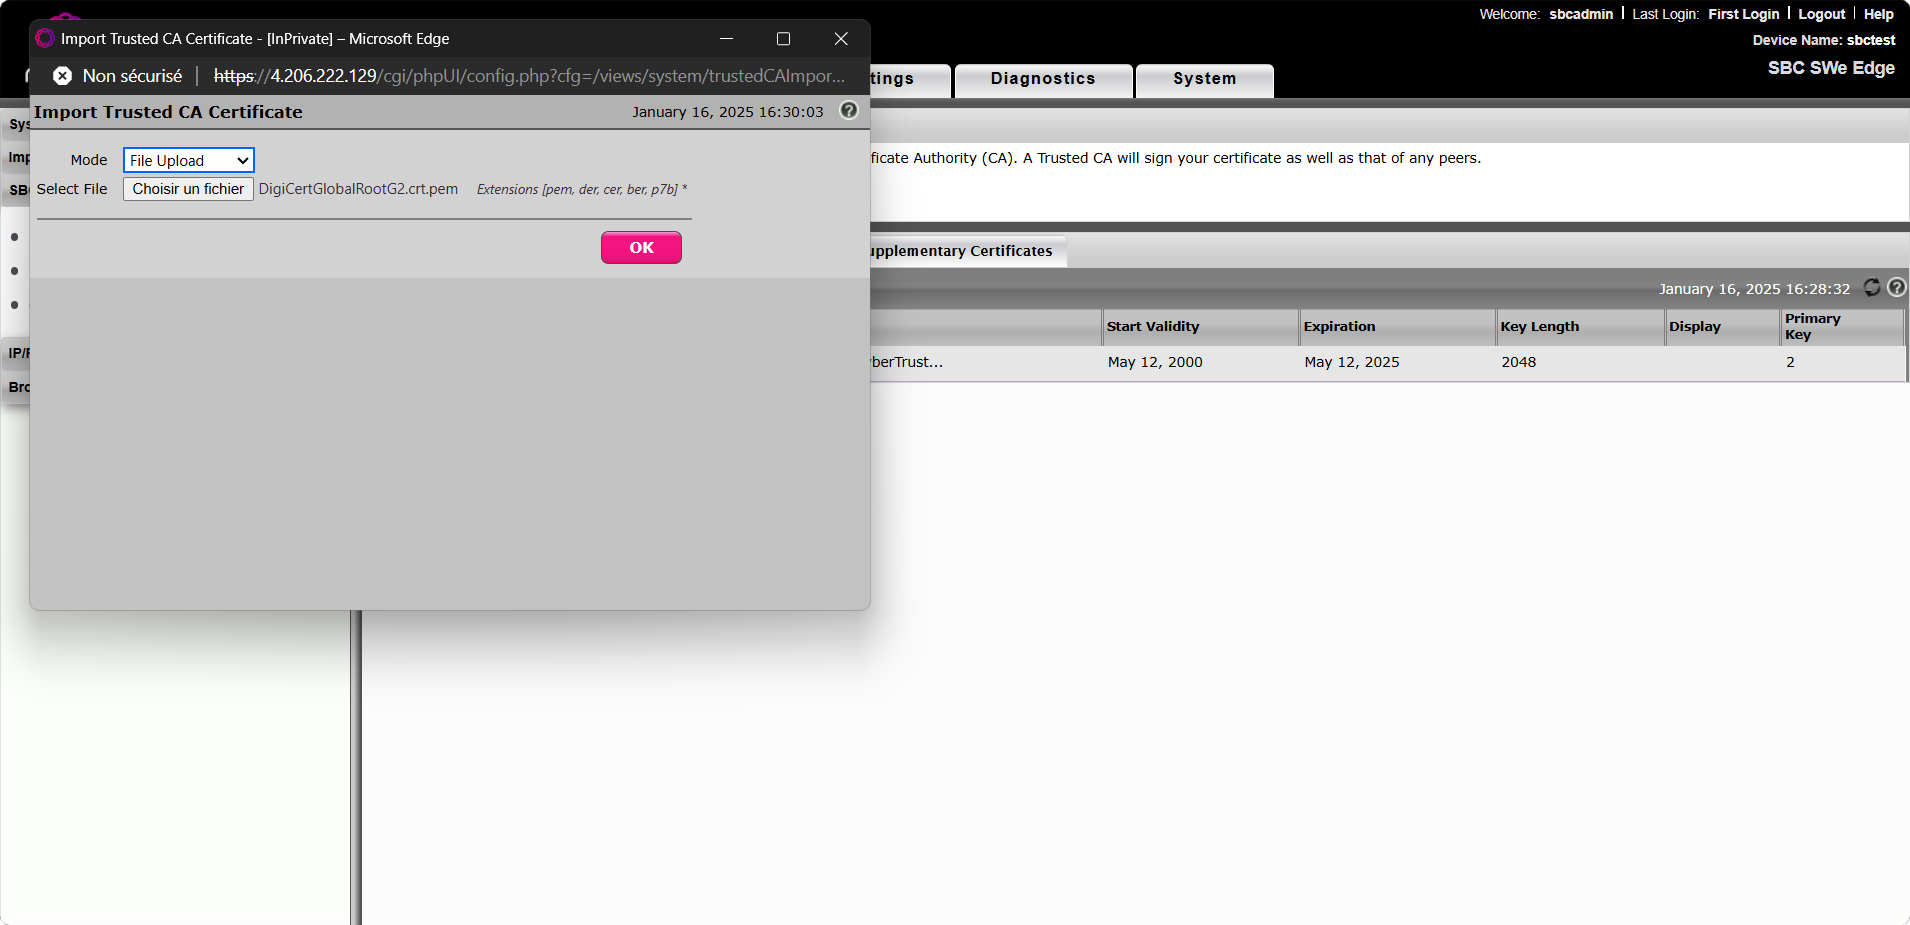This screenshot has width=1910, height=925.
Task: Select the Supplementary Certificates tab
Action: tap(962, 251)
